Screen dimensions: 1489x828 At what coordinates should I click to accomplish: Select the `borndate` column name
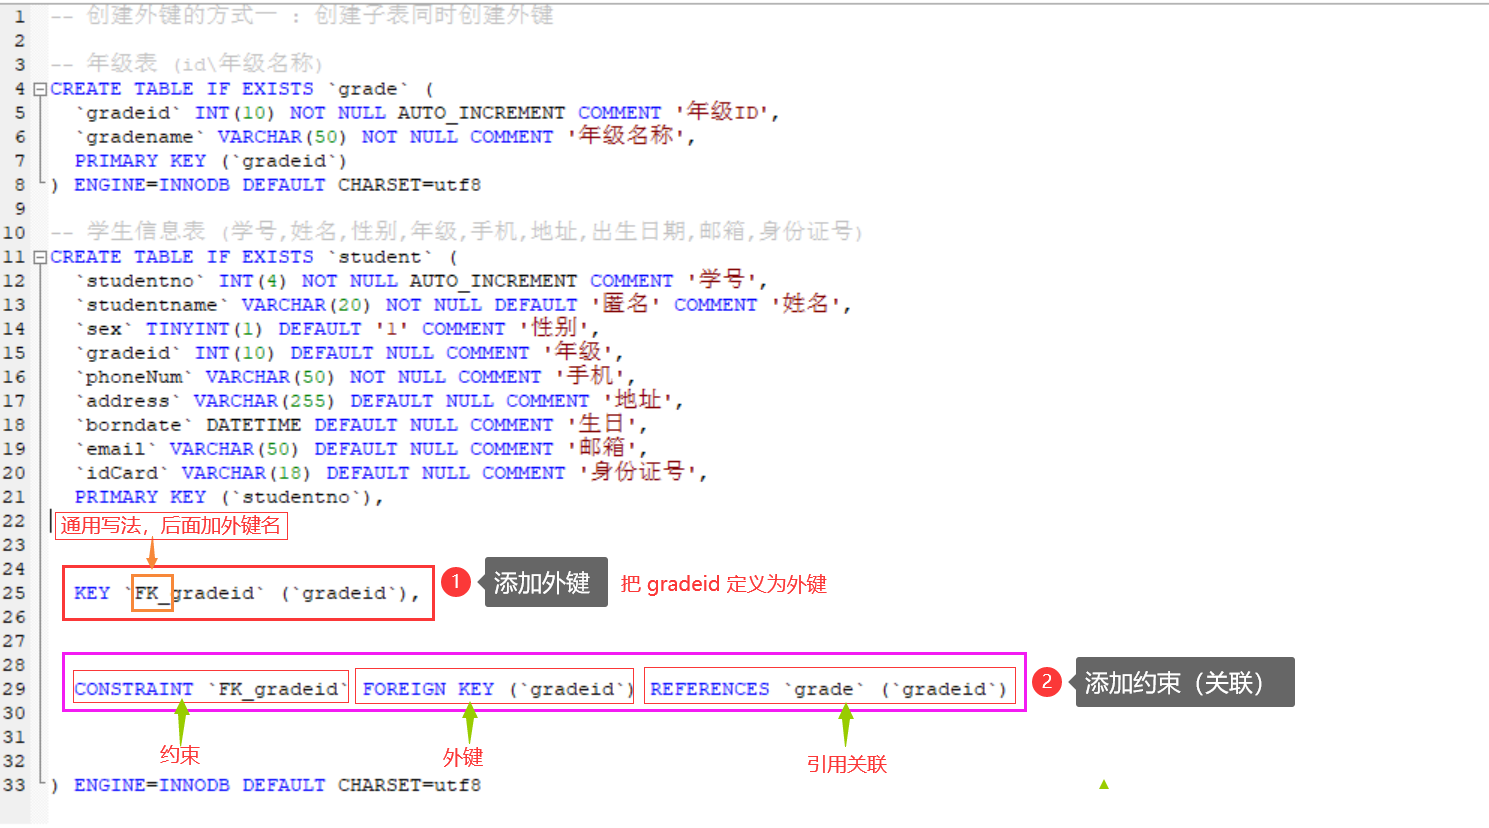pos(134,425)
